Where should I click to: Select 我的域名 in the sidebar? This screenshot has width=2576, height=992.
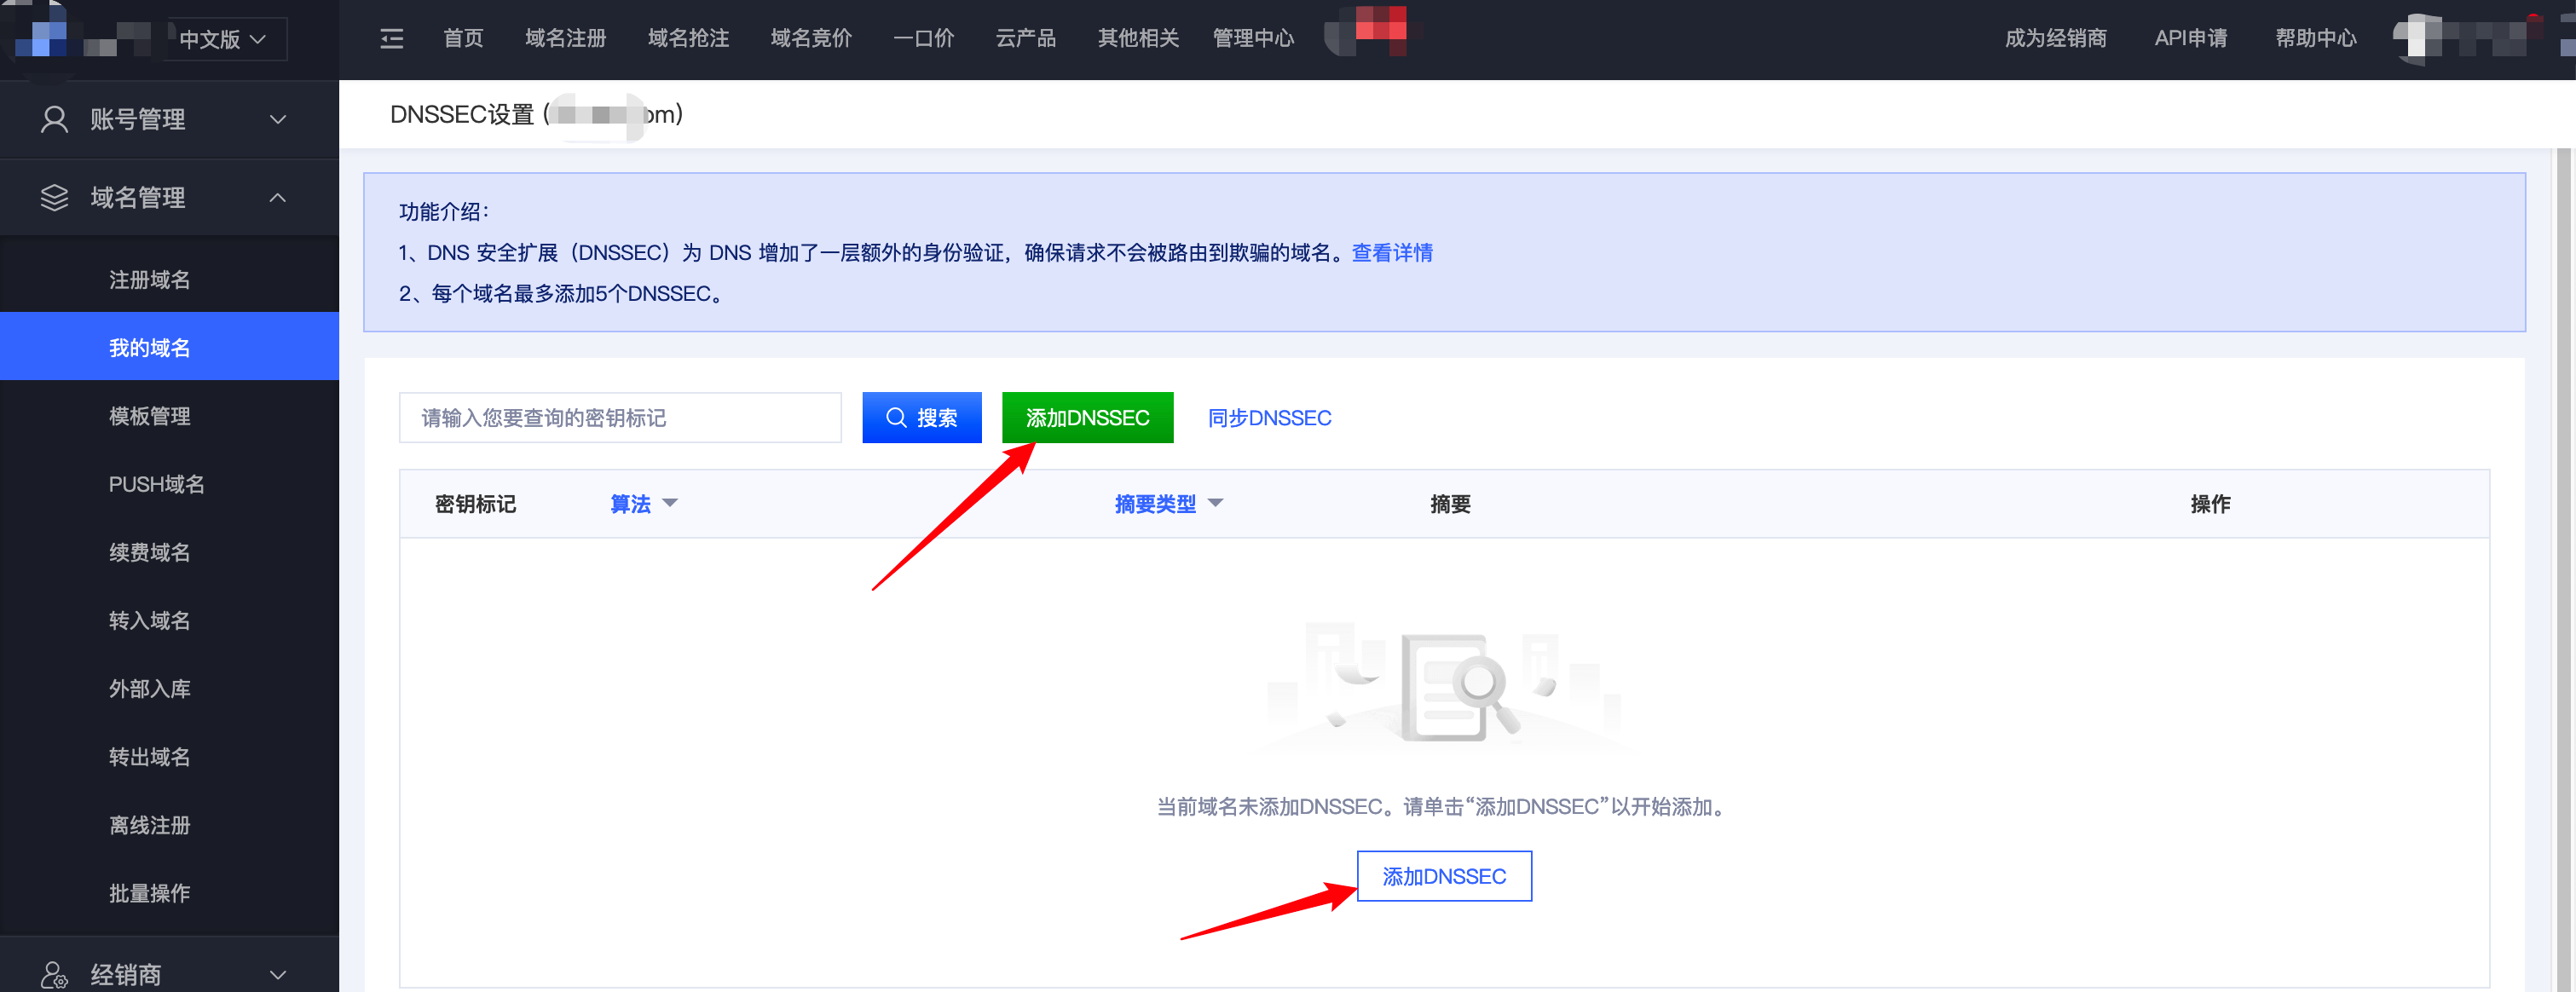coord(169,347)
